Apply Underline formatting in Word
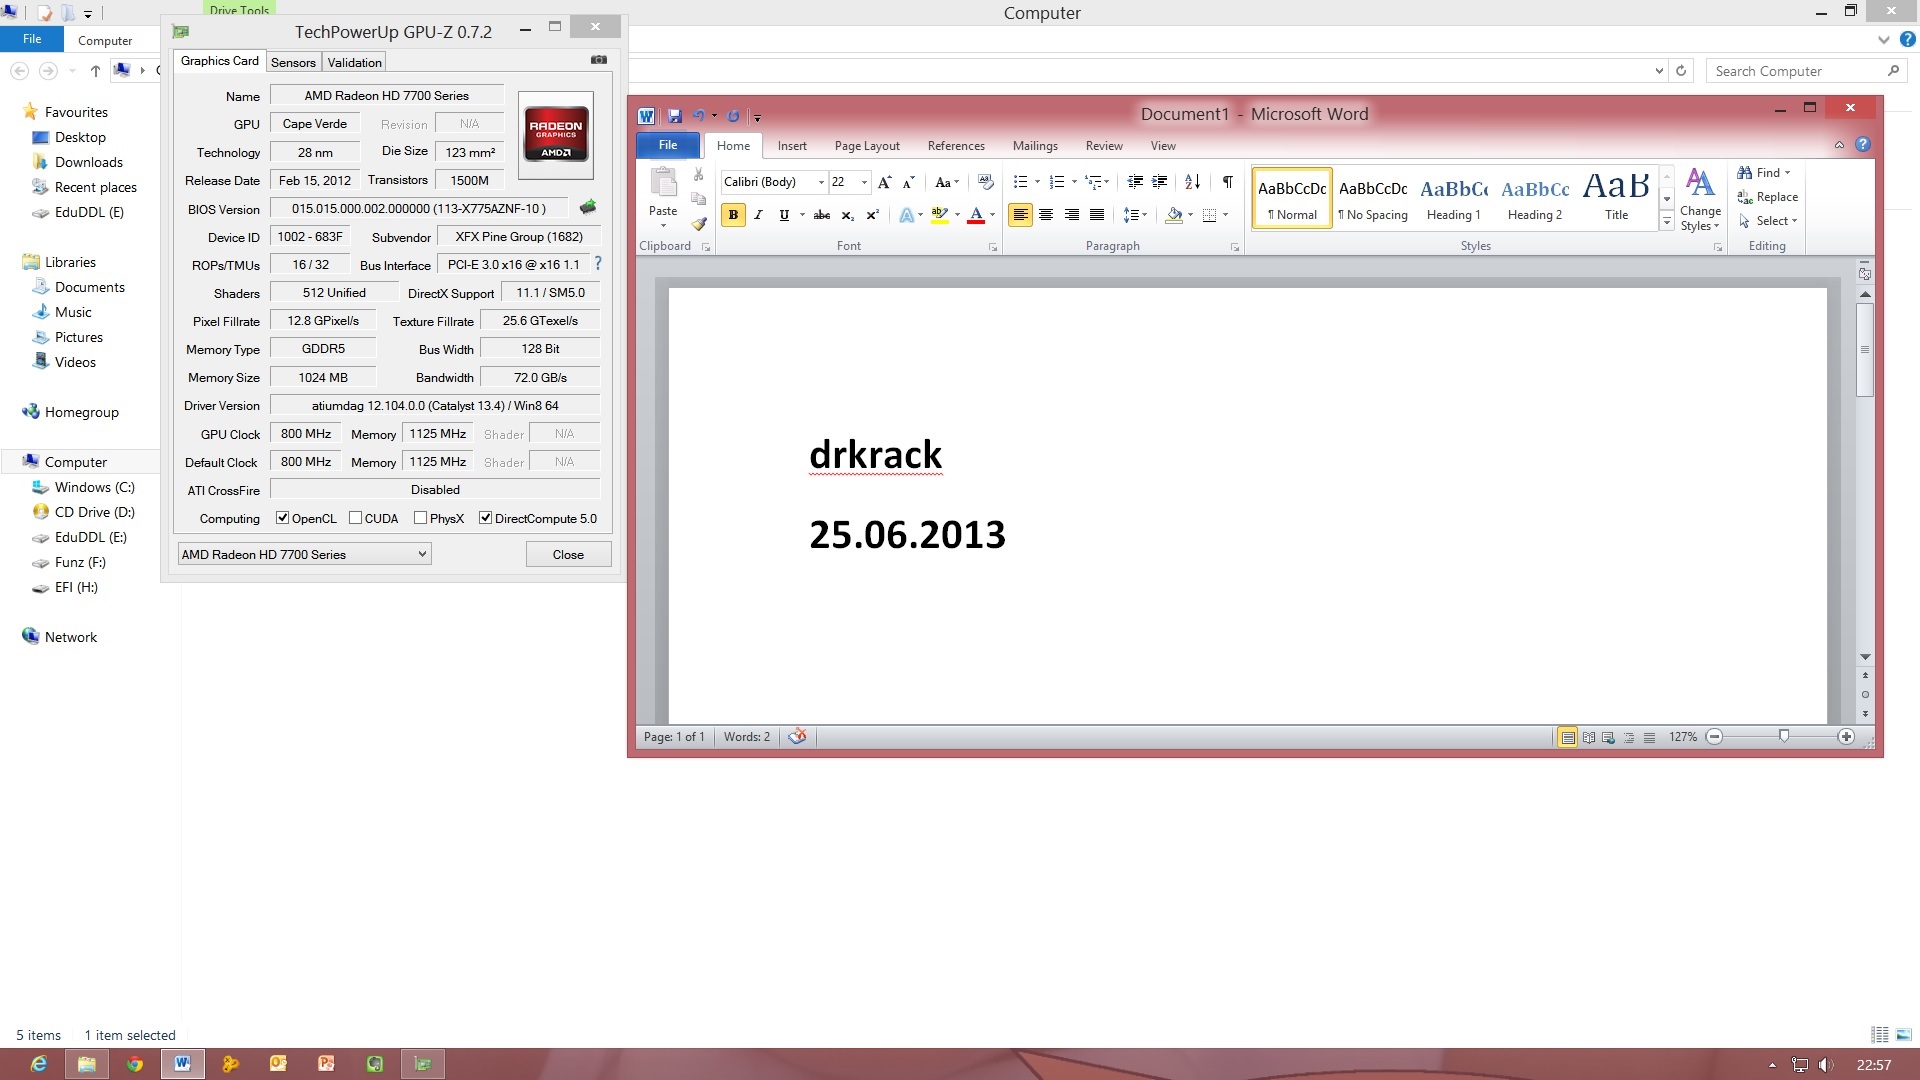 [x=784, y=215]
